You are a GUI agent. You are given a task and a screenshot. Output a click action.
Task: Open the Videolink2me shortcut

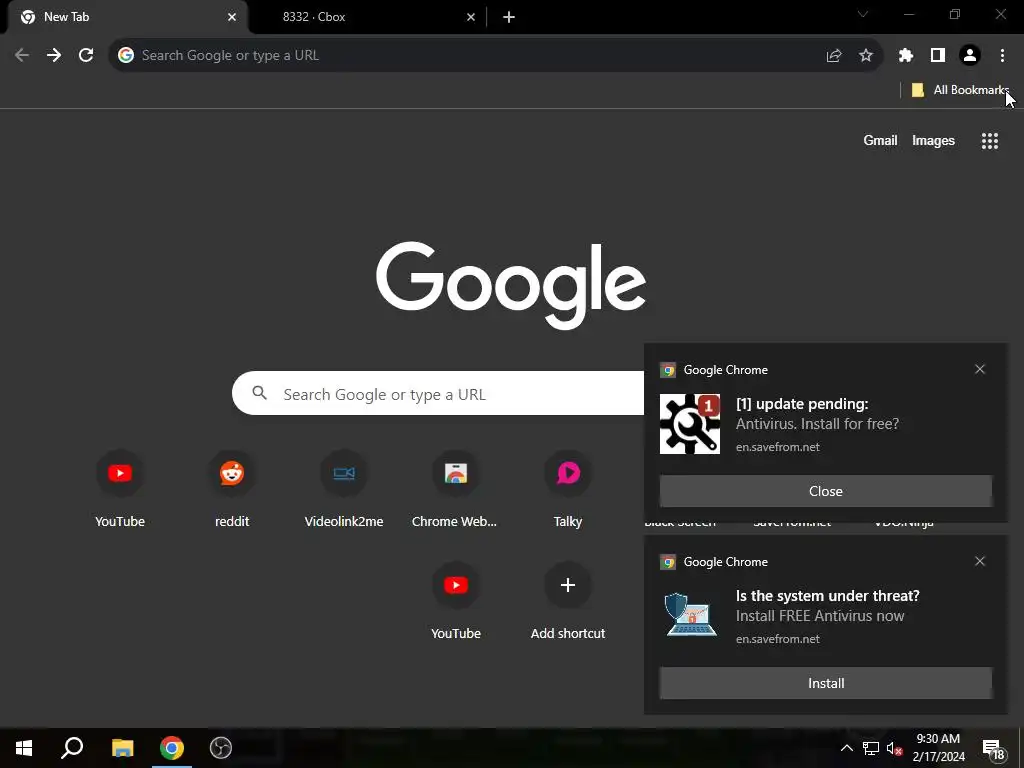pos(344,488)
